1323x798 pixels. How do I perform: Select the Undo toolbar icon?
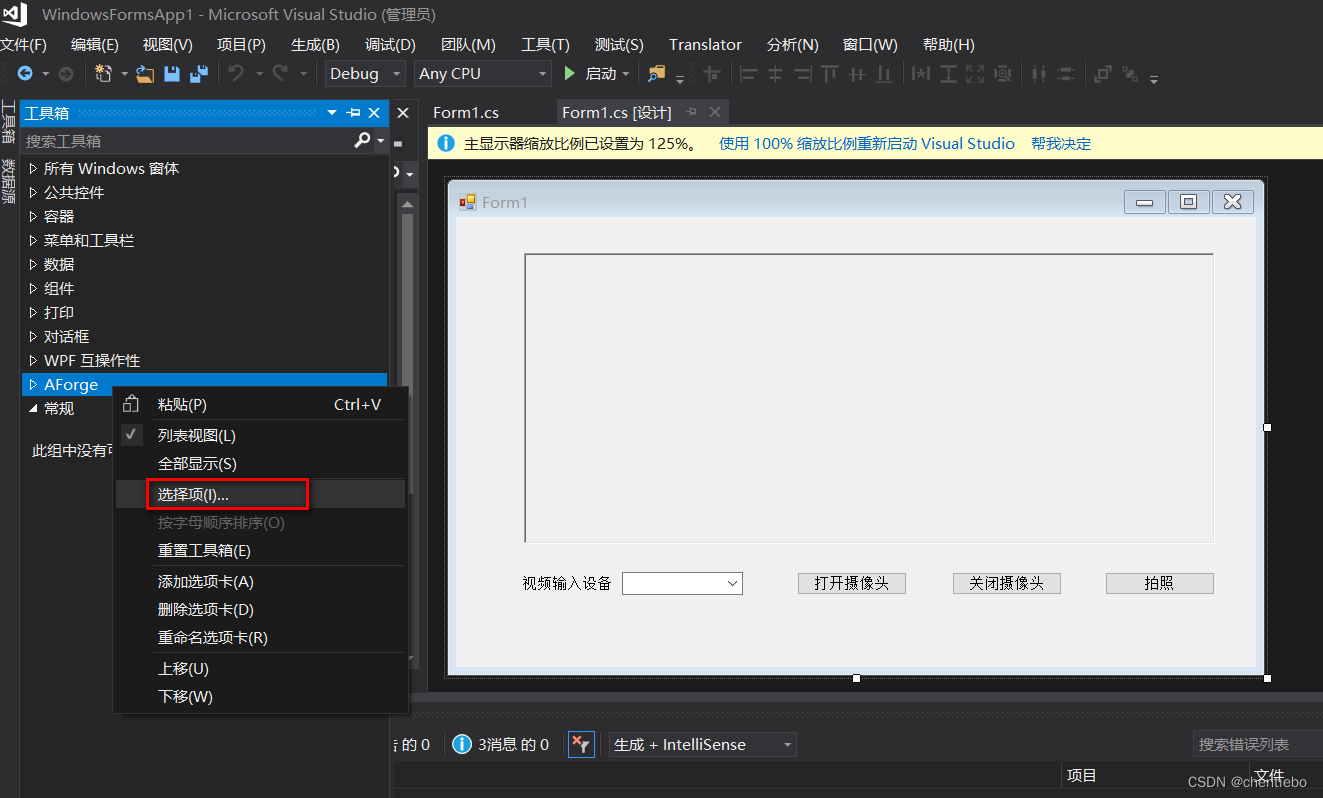click(x=238, y=73)
